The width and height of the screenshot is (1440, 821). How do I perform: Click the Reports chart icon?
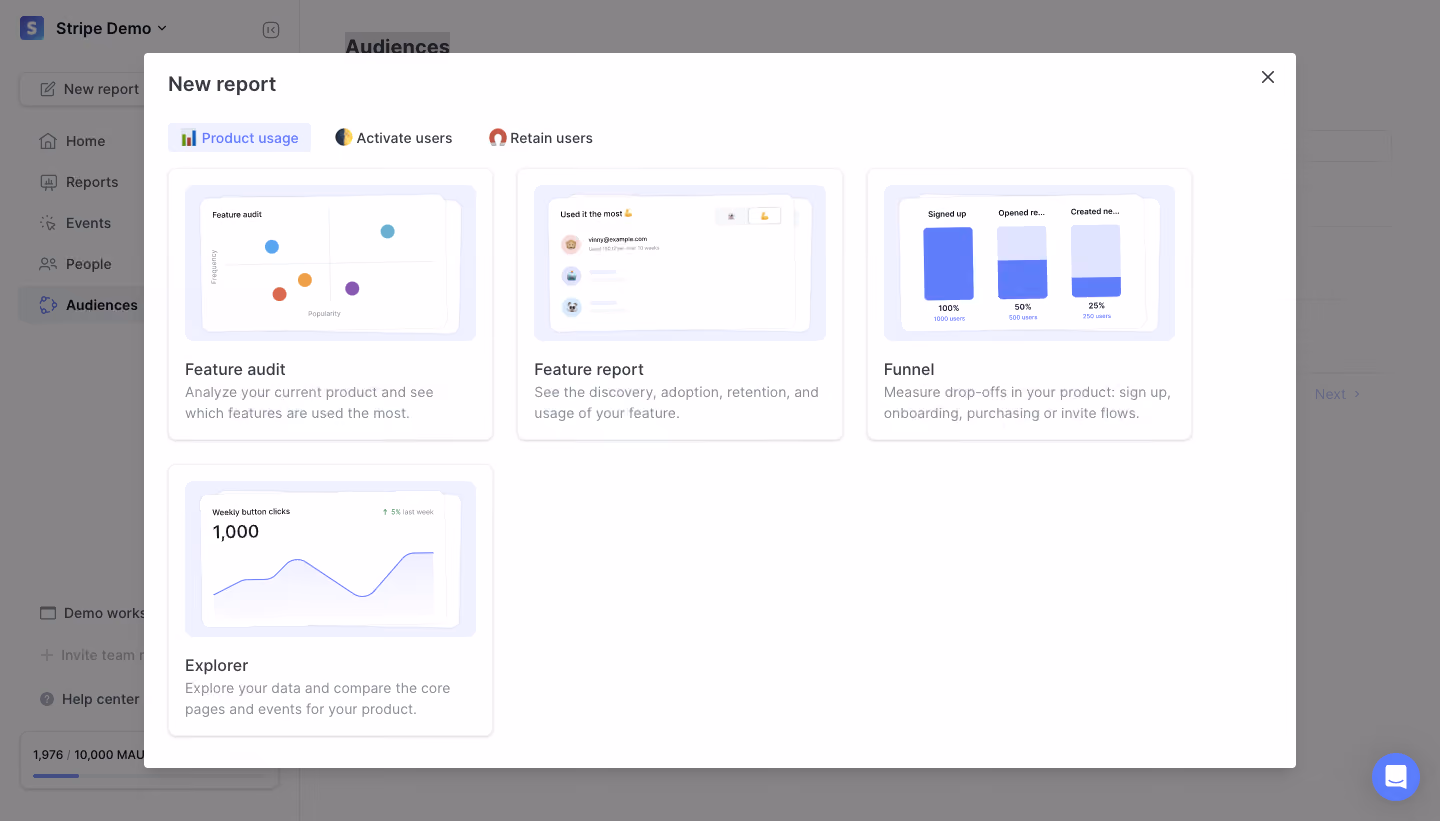coord(48,182)
